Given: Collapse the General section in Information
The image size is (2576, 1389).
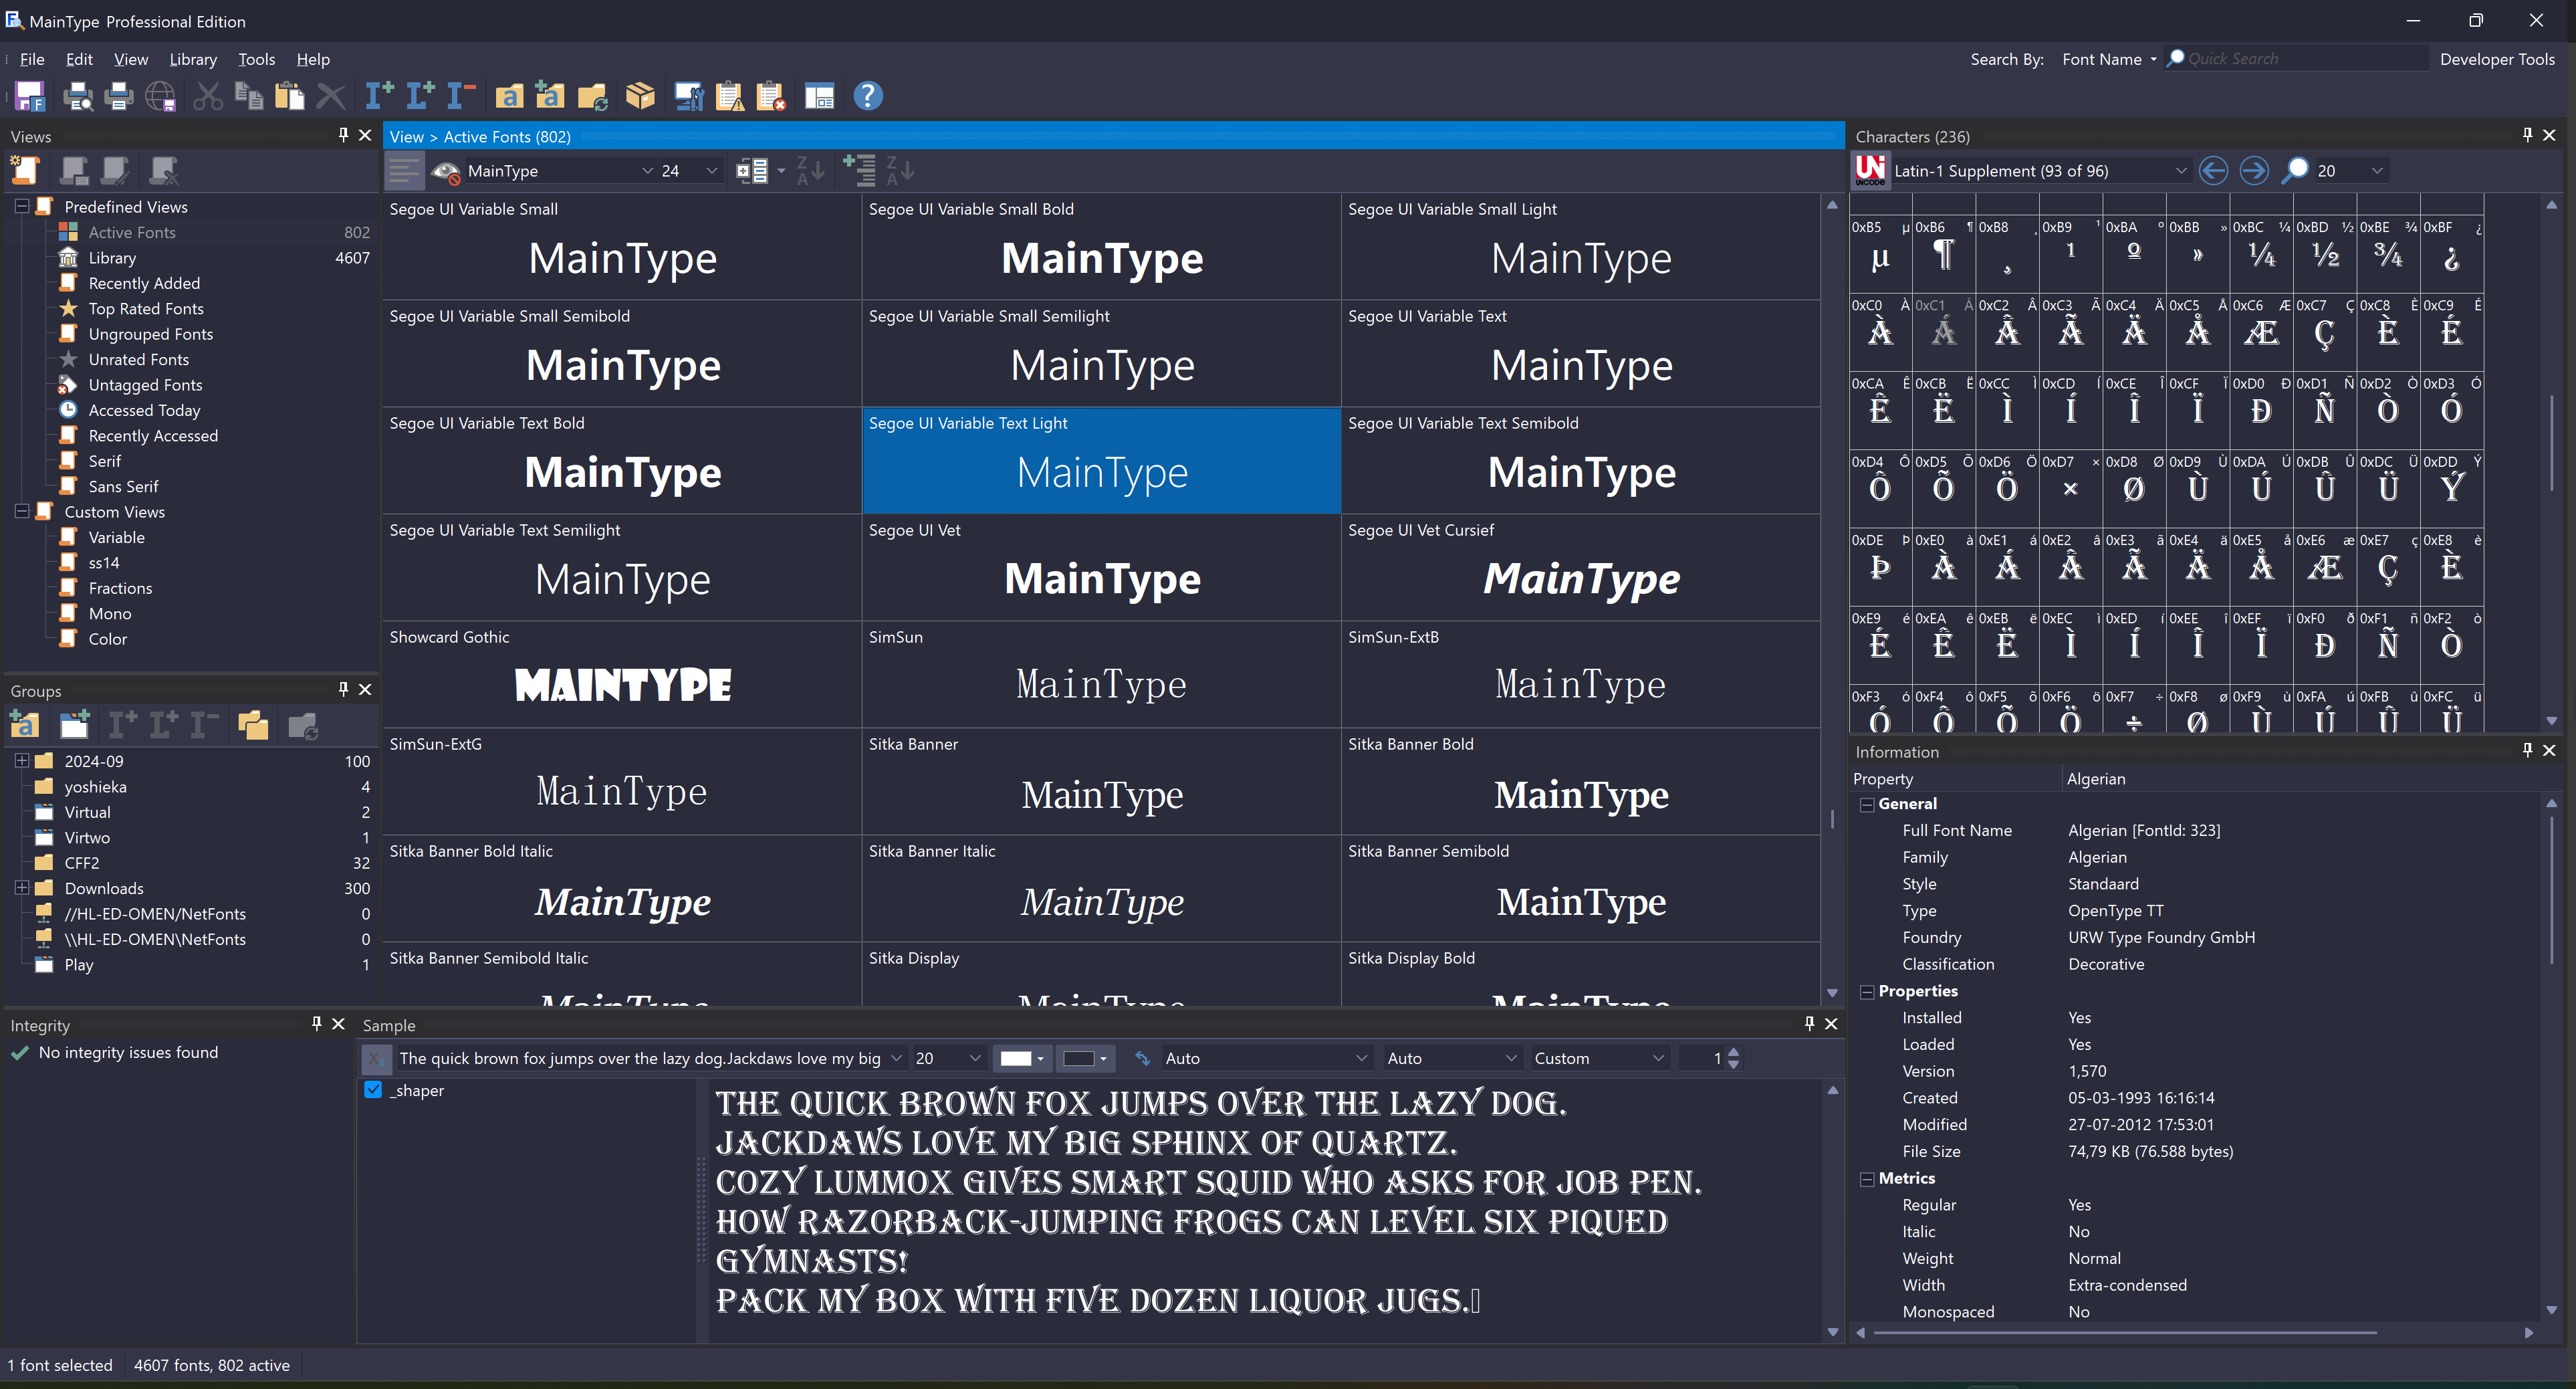Looking at the screenshot, I should [x=1866, y=804].
